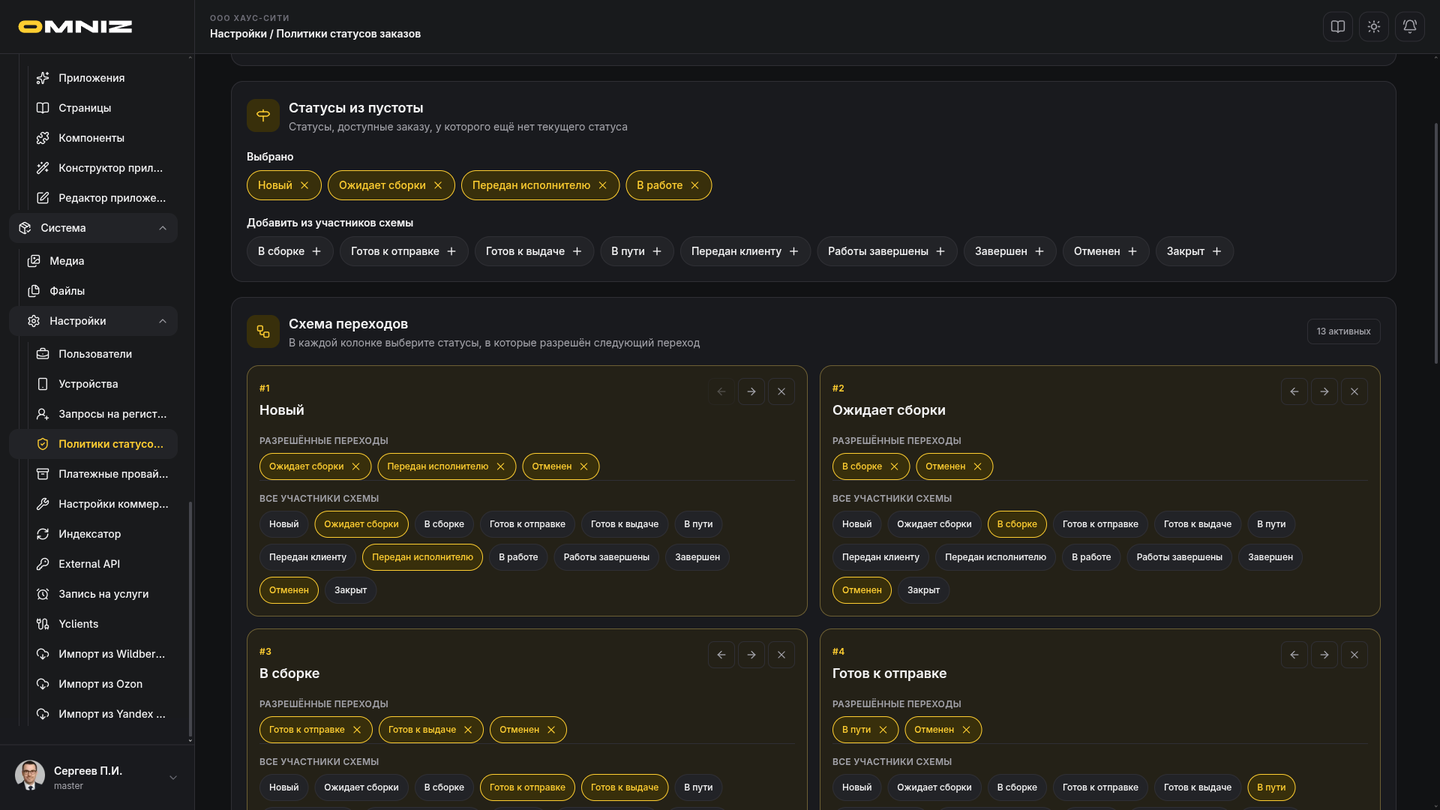This screenshot has height=810, width=1440.
Task: Go to Настройки via the breadcrumb
Action: click(x=238, y=34)
